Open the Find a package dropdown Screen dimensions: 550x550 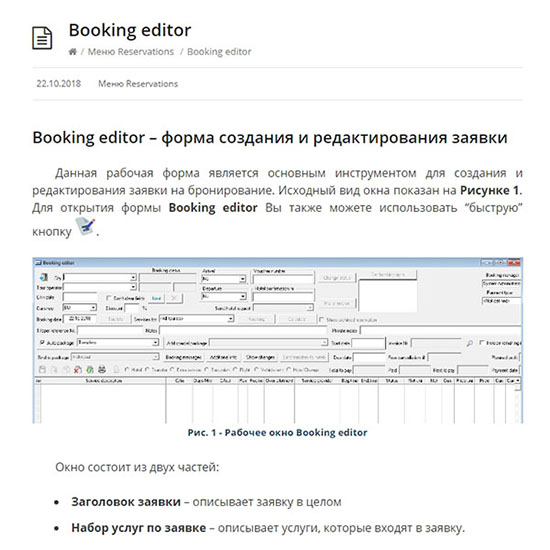tap(155, 357)
